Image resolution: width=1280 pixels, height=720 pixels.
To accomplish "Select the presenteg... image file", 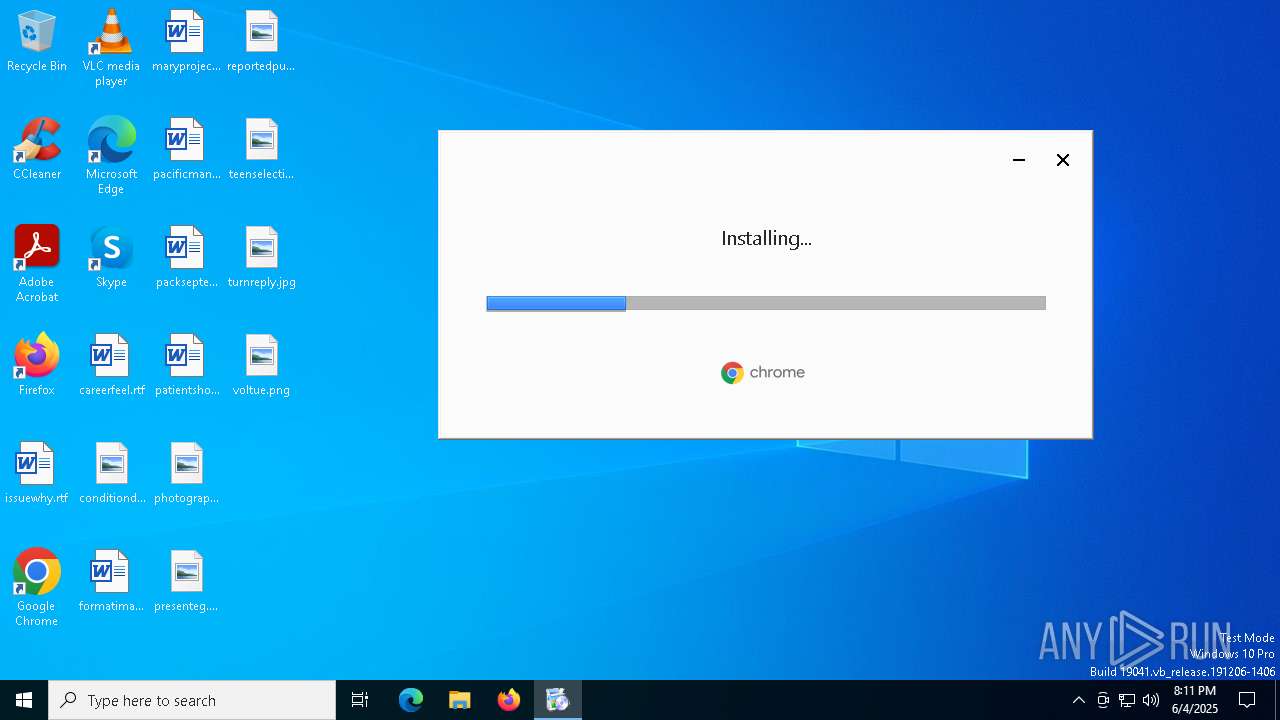I will pyautogui.click(x=186, y=582).
